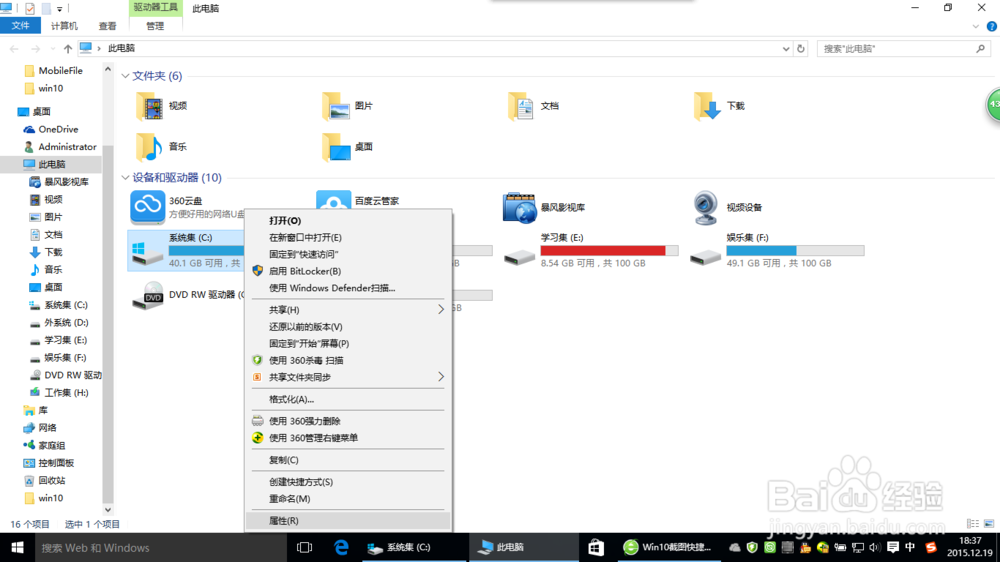Select the 系统集 (C:) Windows drive icon

147,253
